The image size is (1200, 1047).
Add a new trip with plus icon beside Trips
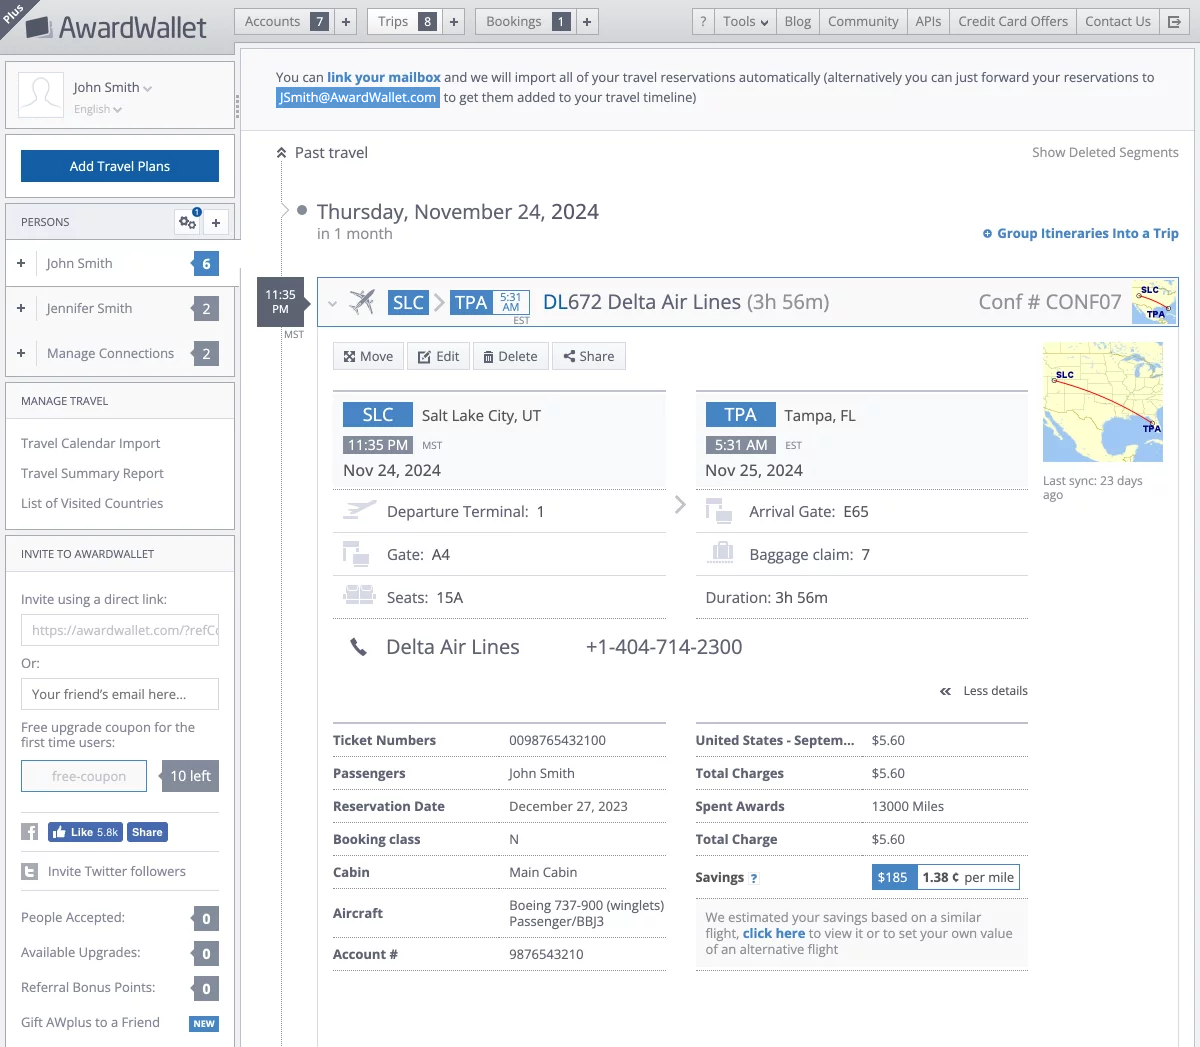[x=453, y=21]
